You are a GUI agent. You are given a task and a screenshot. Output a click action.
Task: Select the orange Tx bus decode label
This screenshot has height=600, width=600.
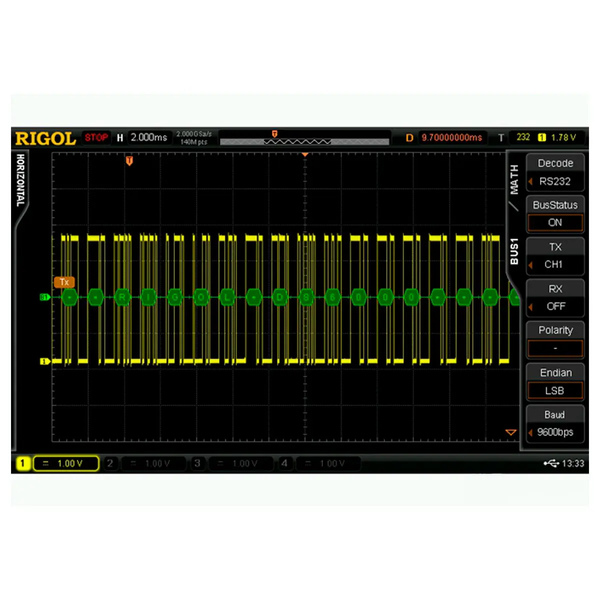65,282
